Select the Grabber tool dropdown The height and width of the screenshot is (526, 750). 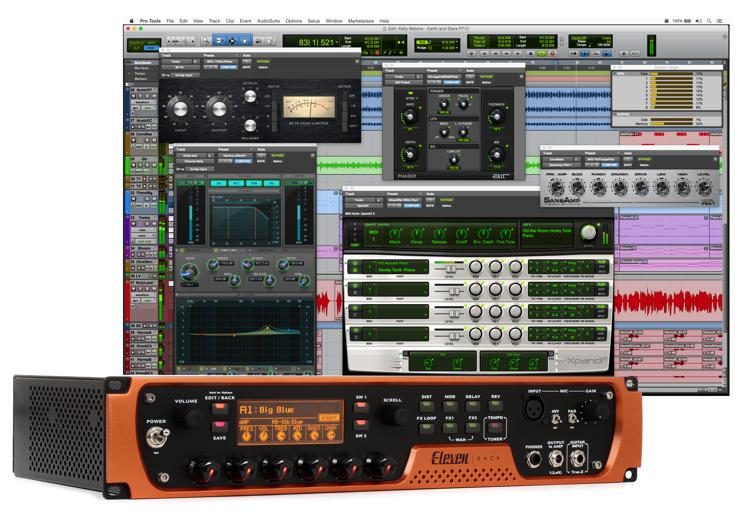tap(245, 41)
